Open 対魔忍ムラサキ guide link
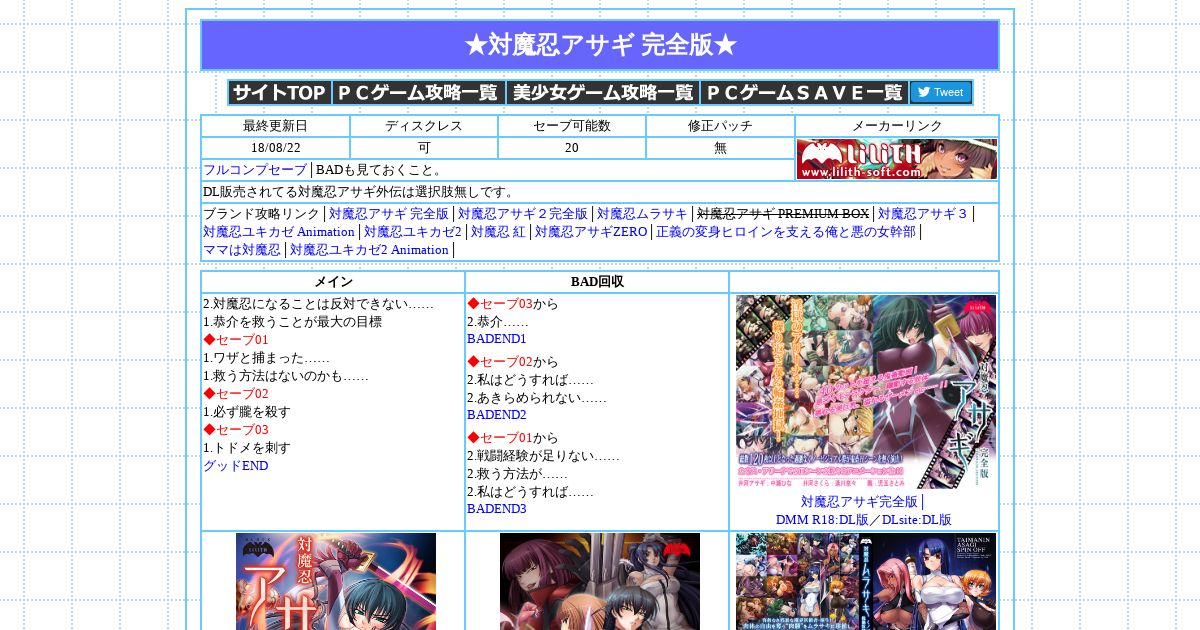Viewport: 1200px width, 630px height. [642, 214]
